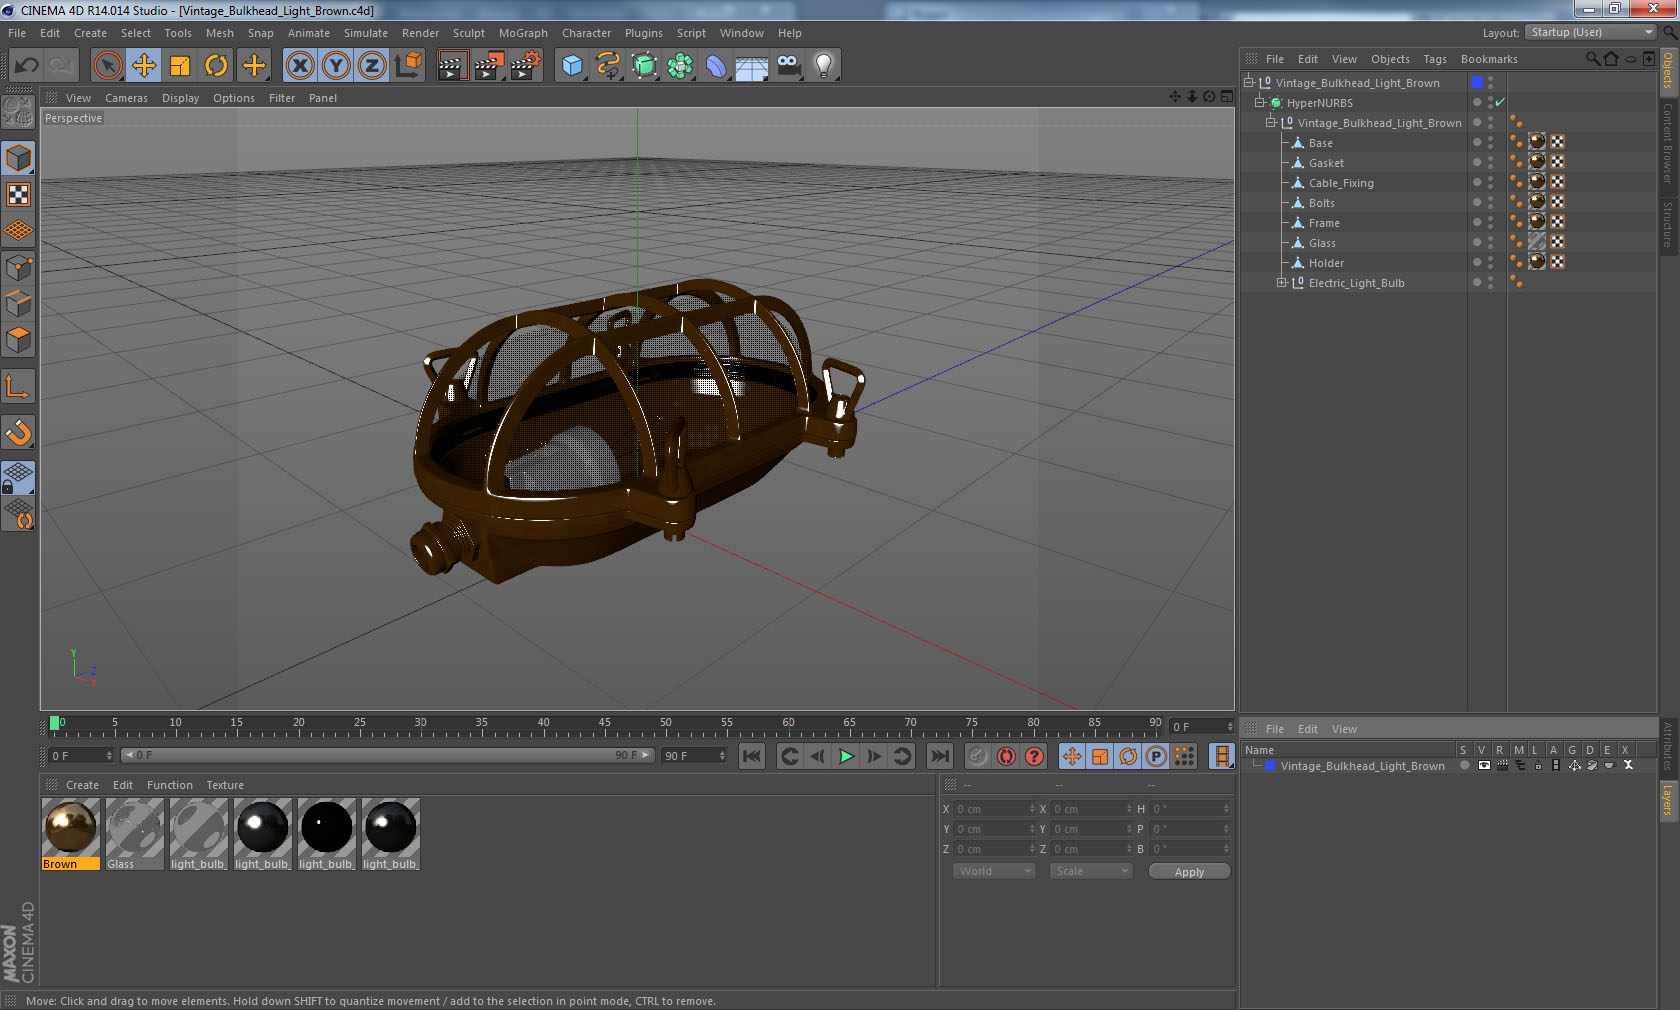Open material Texture menu
The width and height of the screenshot is (1680, 1010).
pyautogui.click(x=225, y=785)
